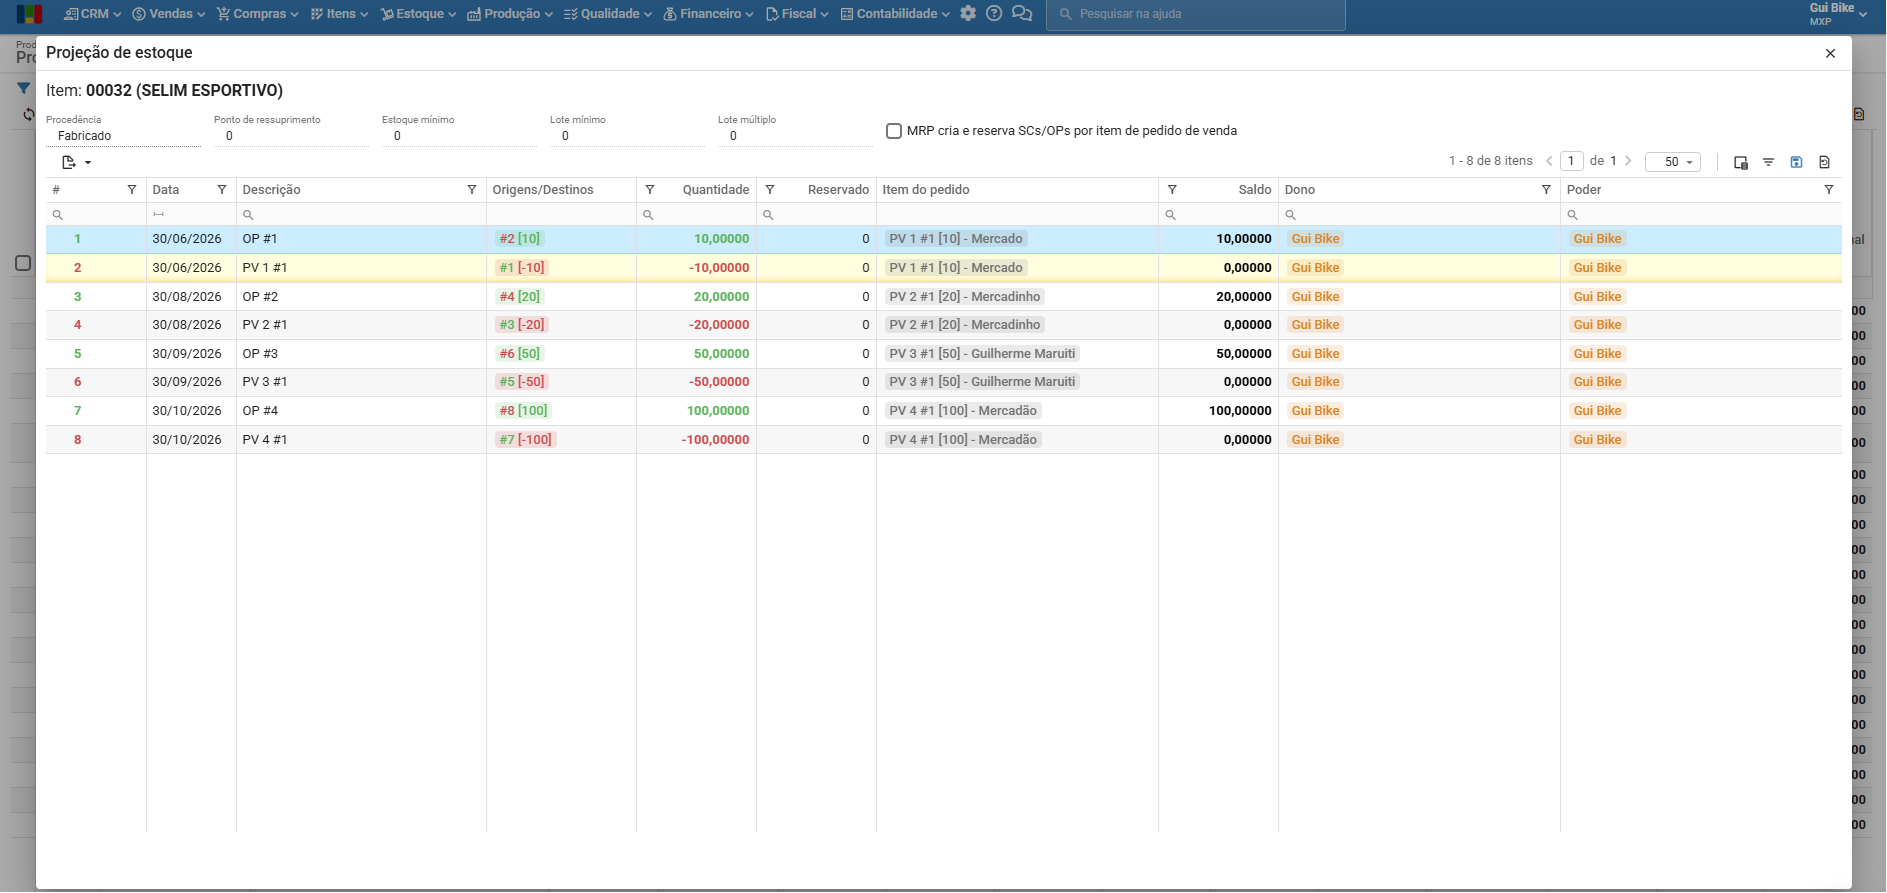Image resolution: width=1887 pixels, height=893 pixels.
Task: Click the blue save layout icon
Action: (1796, 162)
